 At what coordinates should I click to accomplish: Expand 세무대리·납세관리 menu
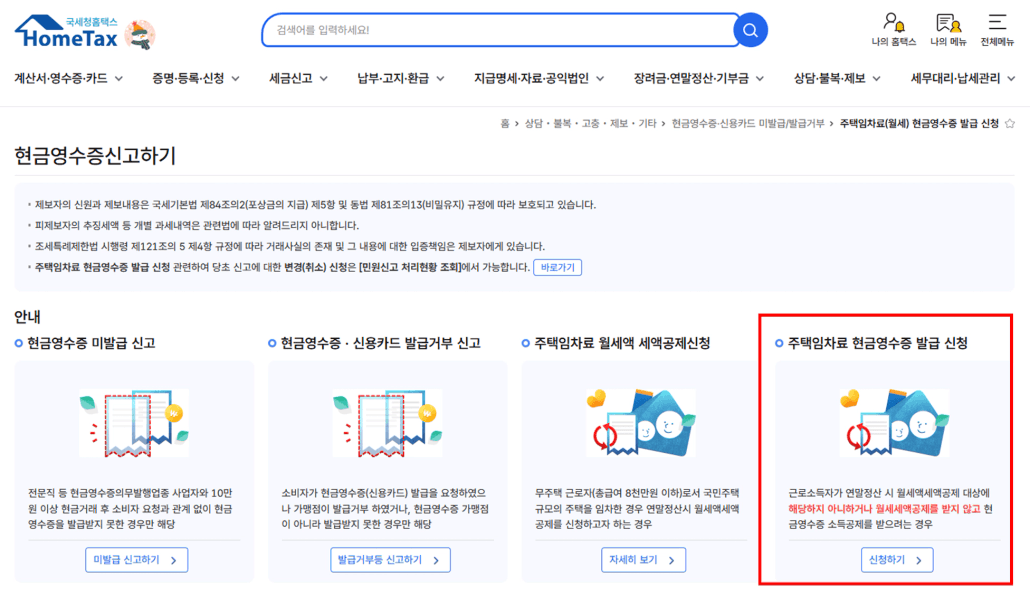pos(962,78)
